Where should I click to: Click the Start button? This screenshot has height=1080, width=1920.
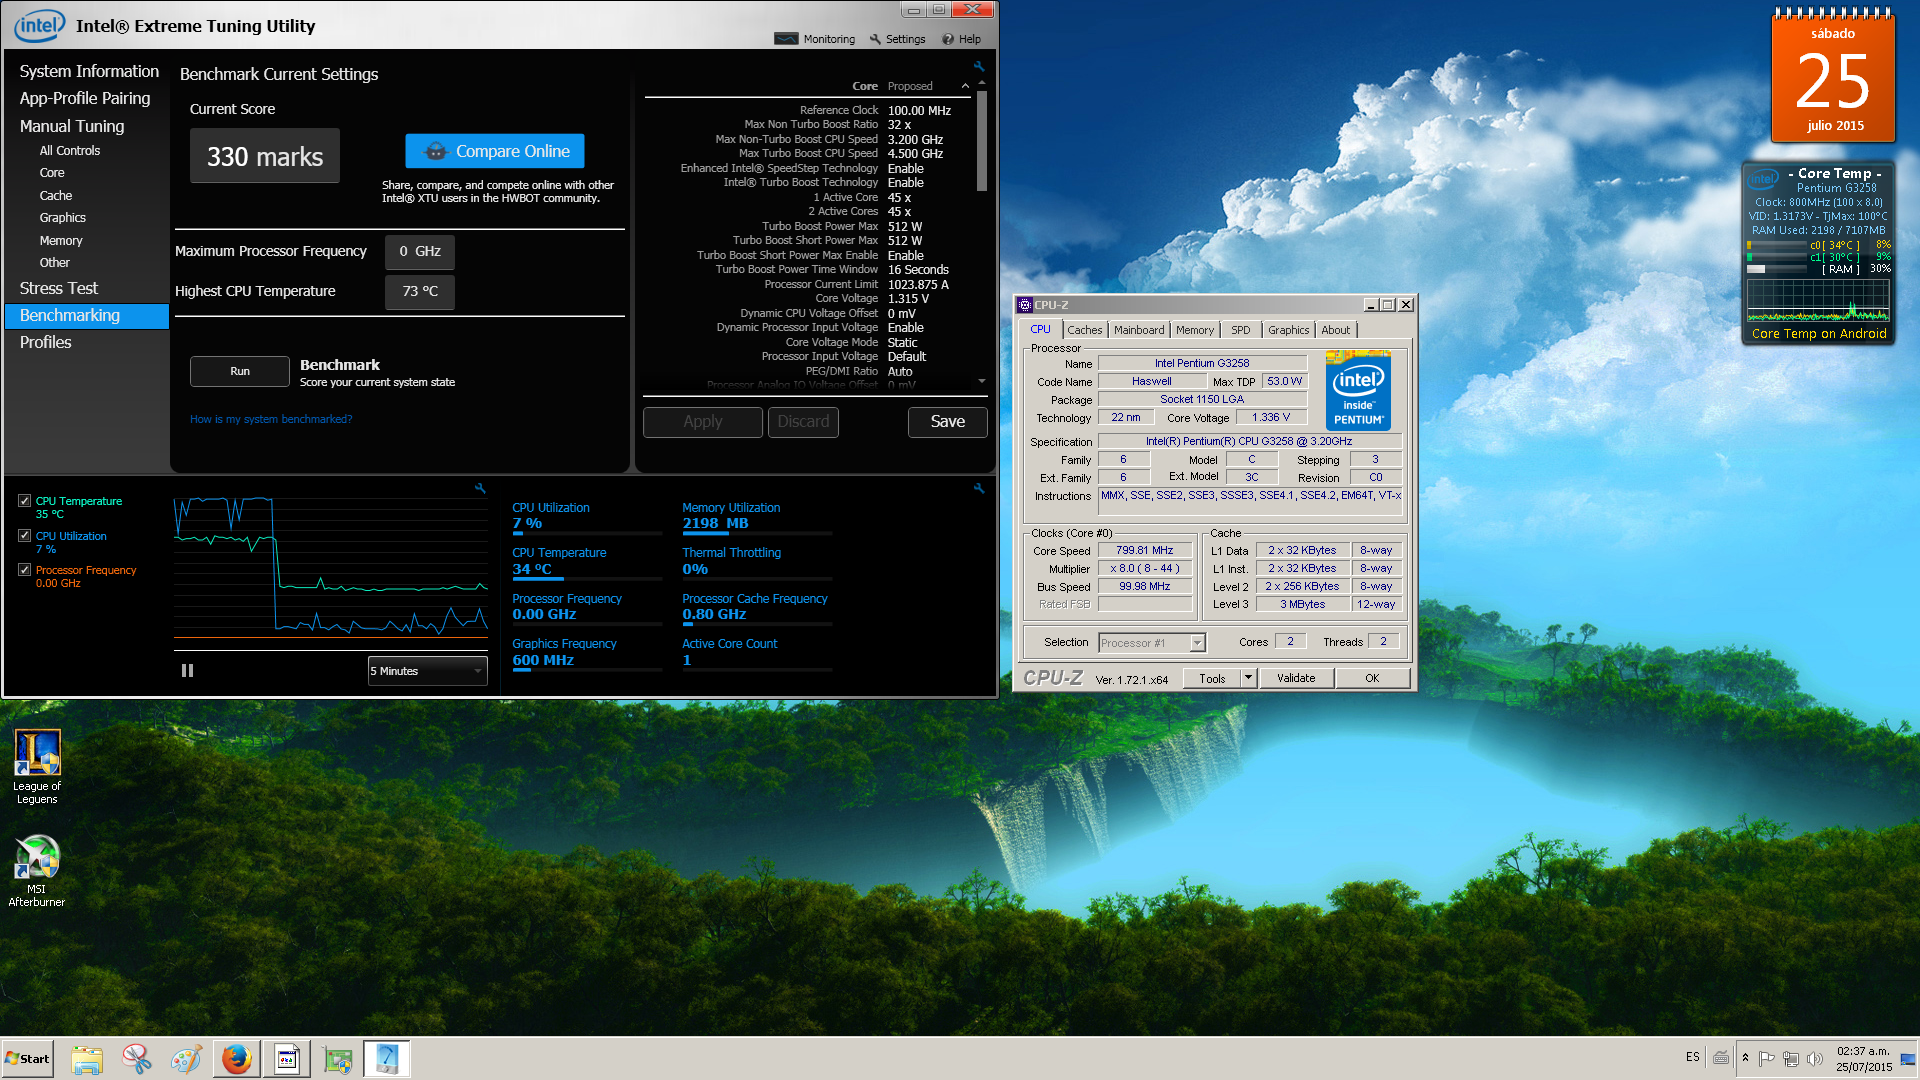tap(28, 1059)
